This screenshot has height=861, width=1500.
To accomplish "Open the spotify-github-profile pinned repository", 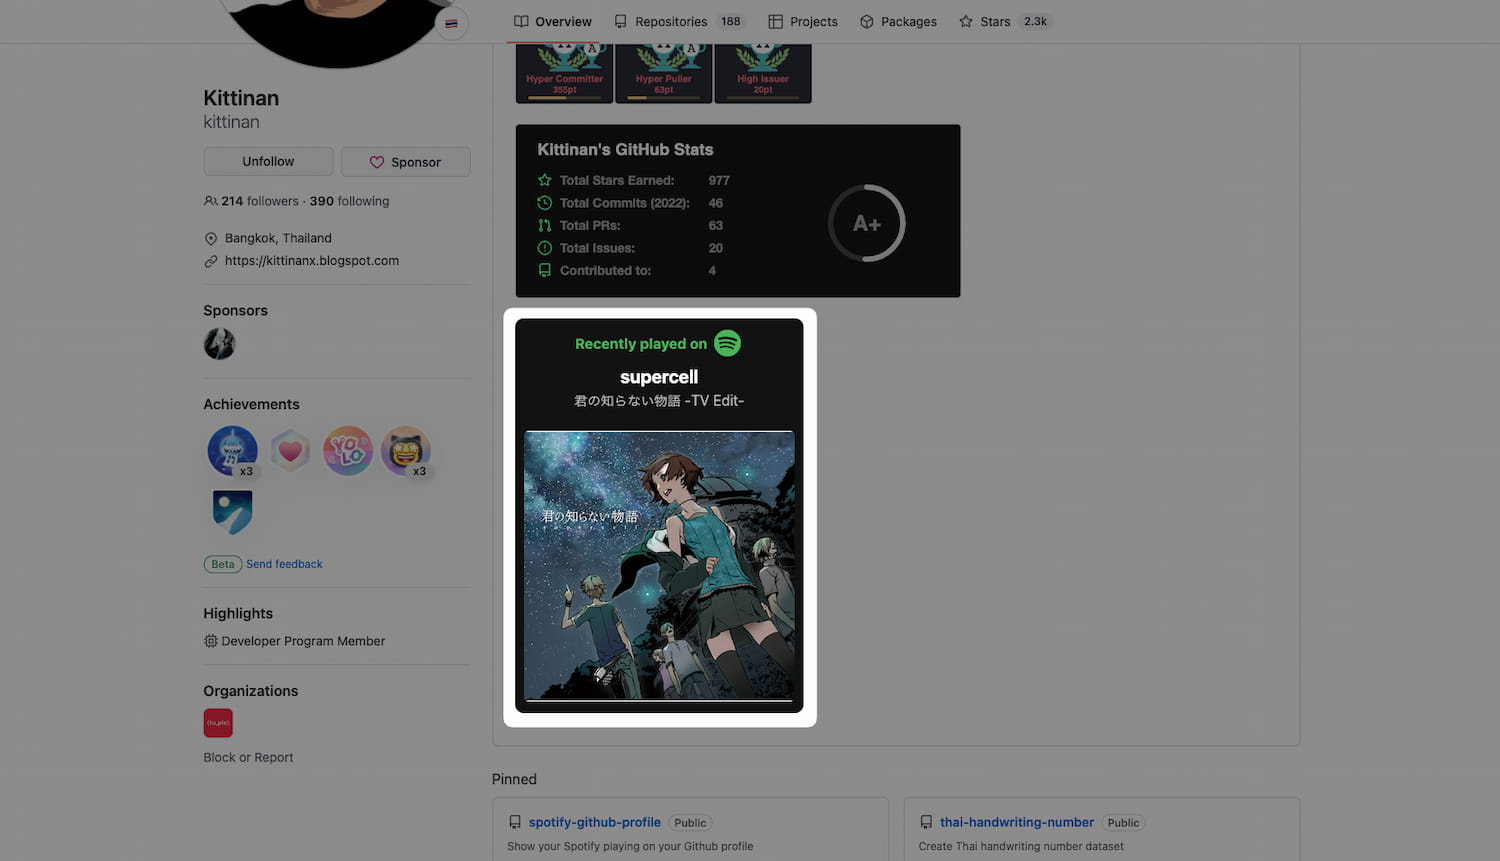I will (x=595, y=822).
